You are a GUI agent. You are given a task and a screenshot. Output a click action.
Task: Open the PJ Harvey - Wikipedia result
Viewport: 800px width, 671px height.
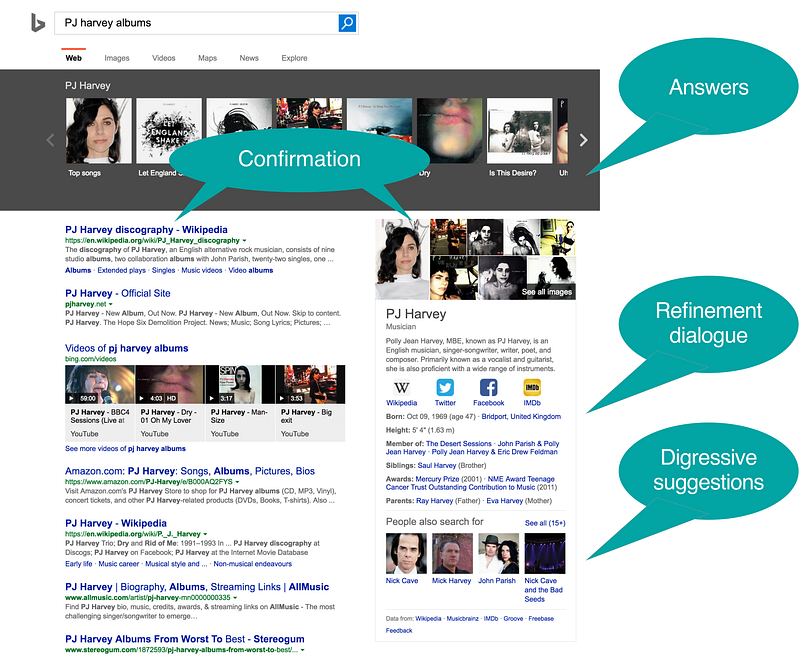[116, 524]
